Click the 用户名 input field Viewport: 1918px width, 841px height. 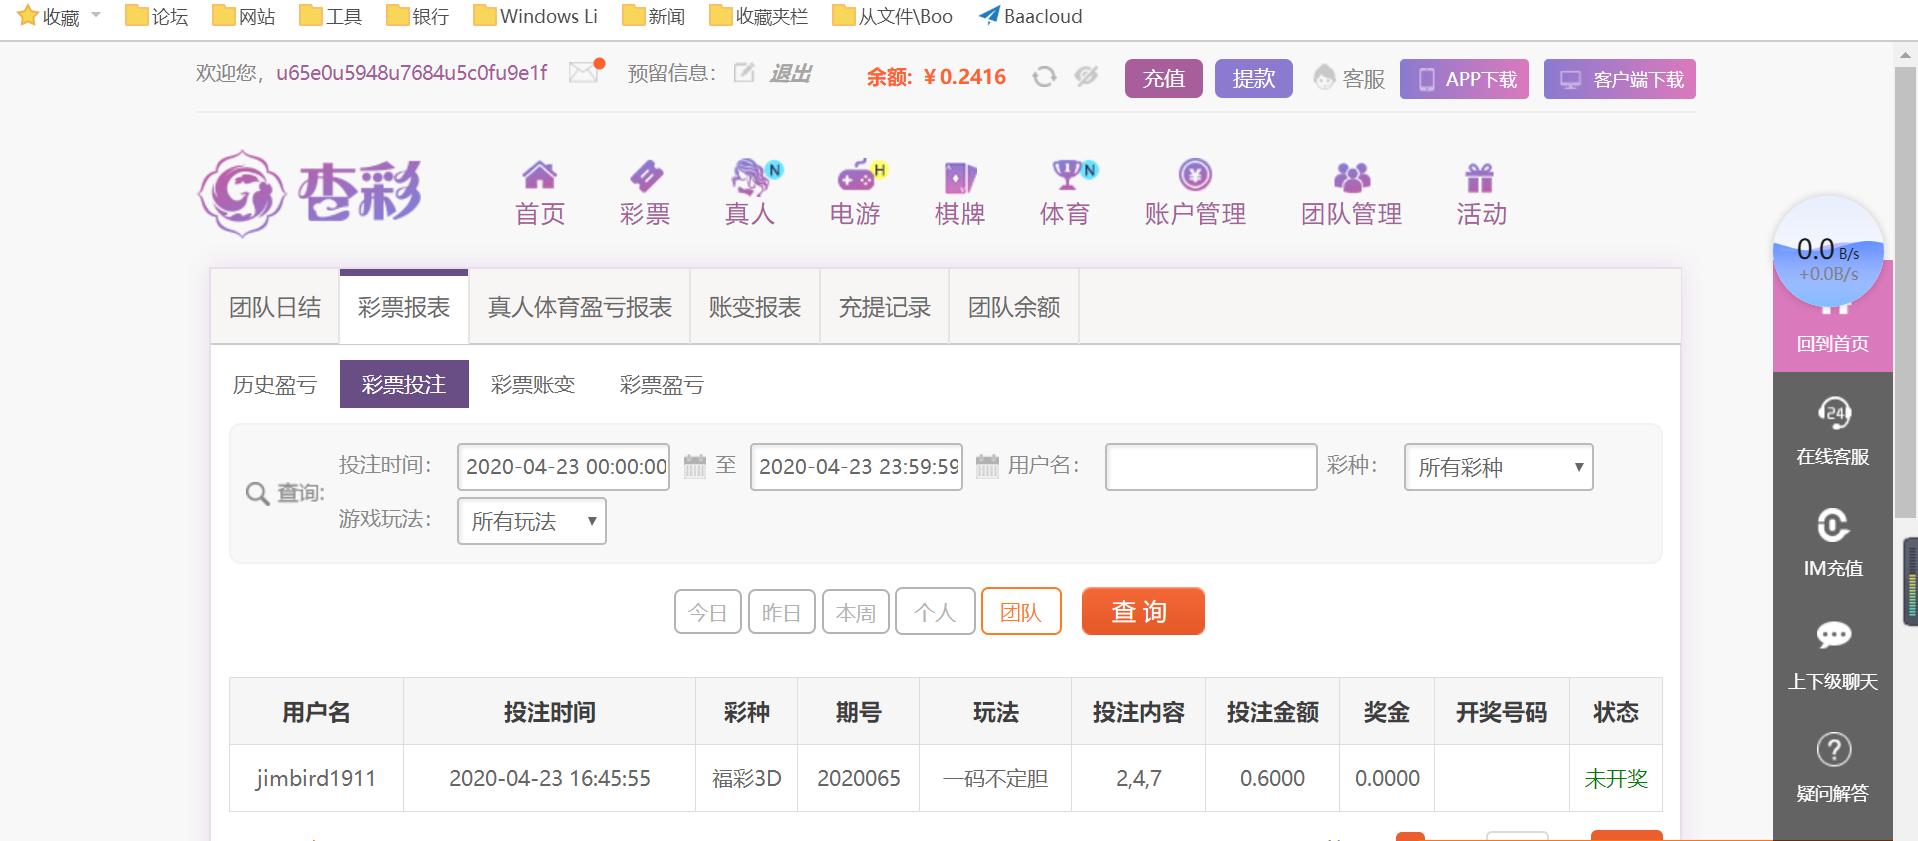click(x=1211, y=467)
